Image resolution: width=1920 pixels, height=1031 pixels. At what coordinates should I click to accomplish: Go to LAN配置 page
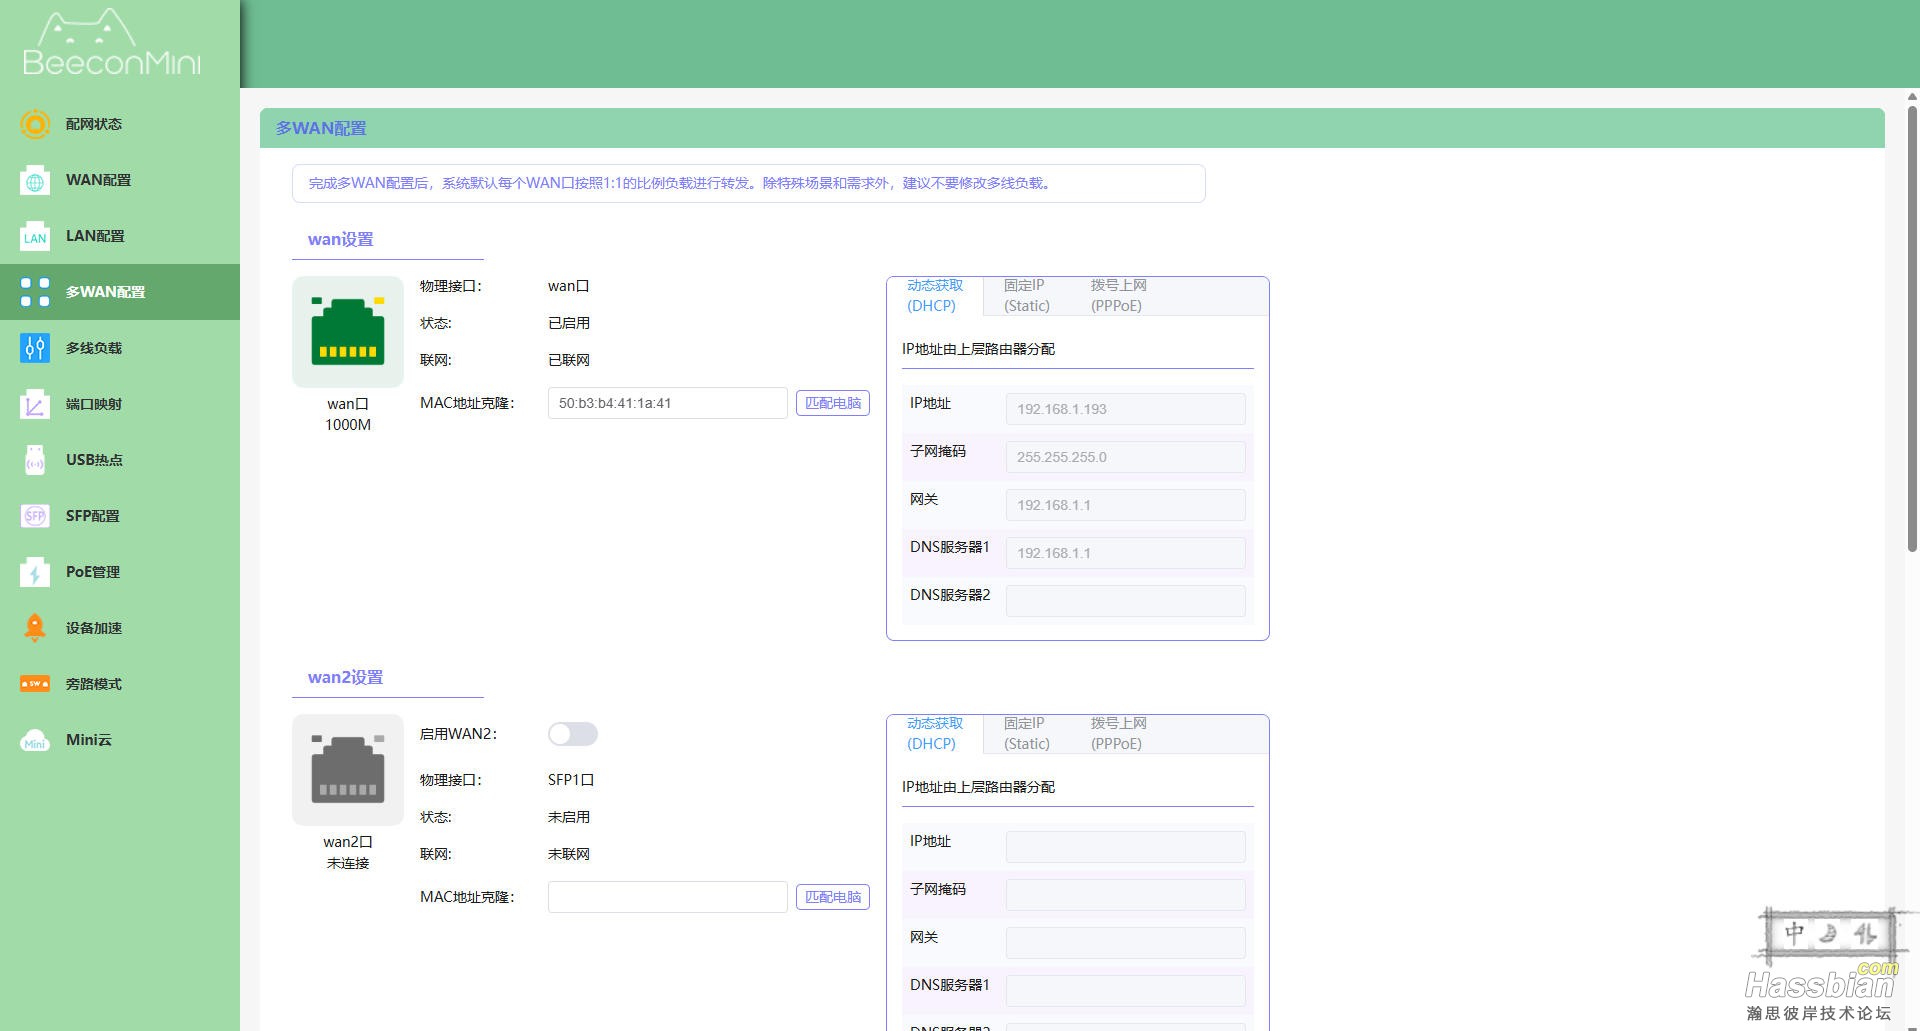[x=120, y=236]
